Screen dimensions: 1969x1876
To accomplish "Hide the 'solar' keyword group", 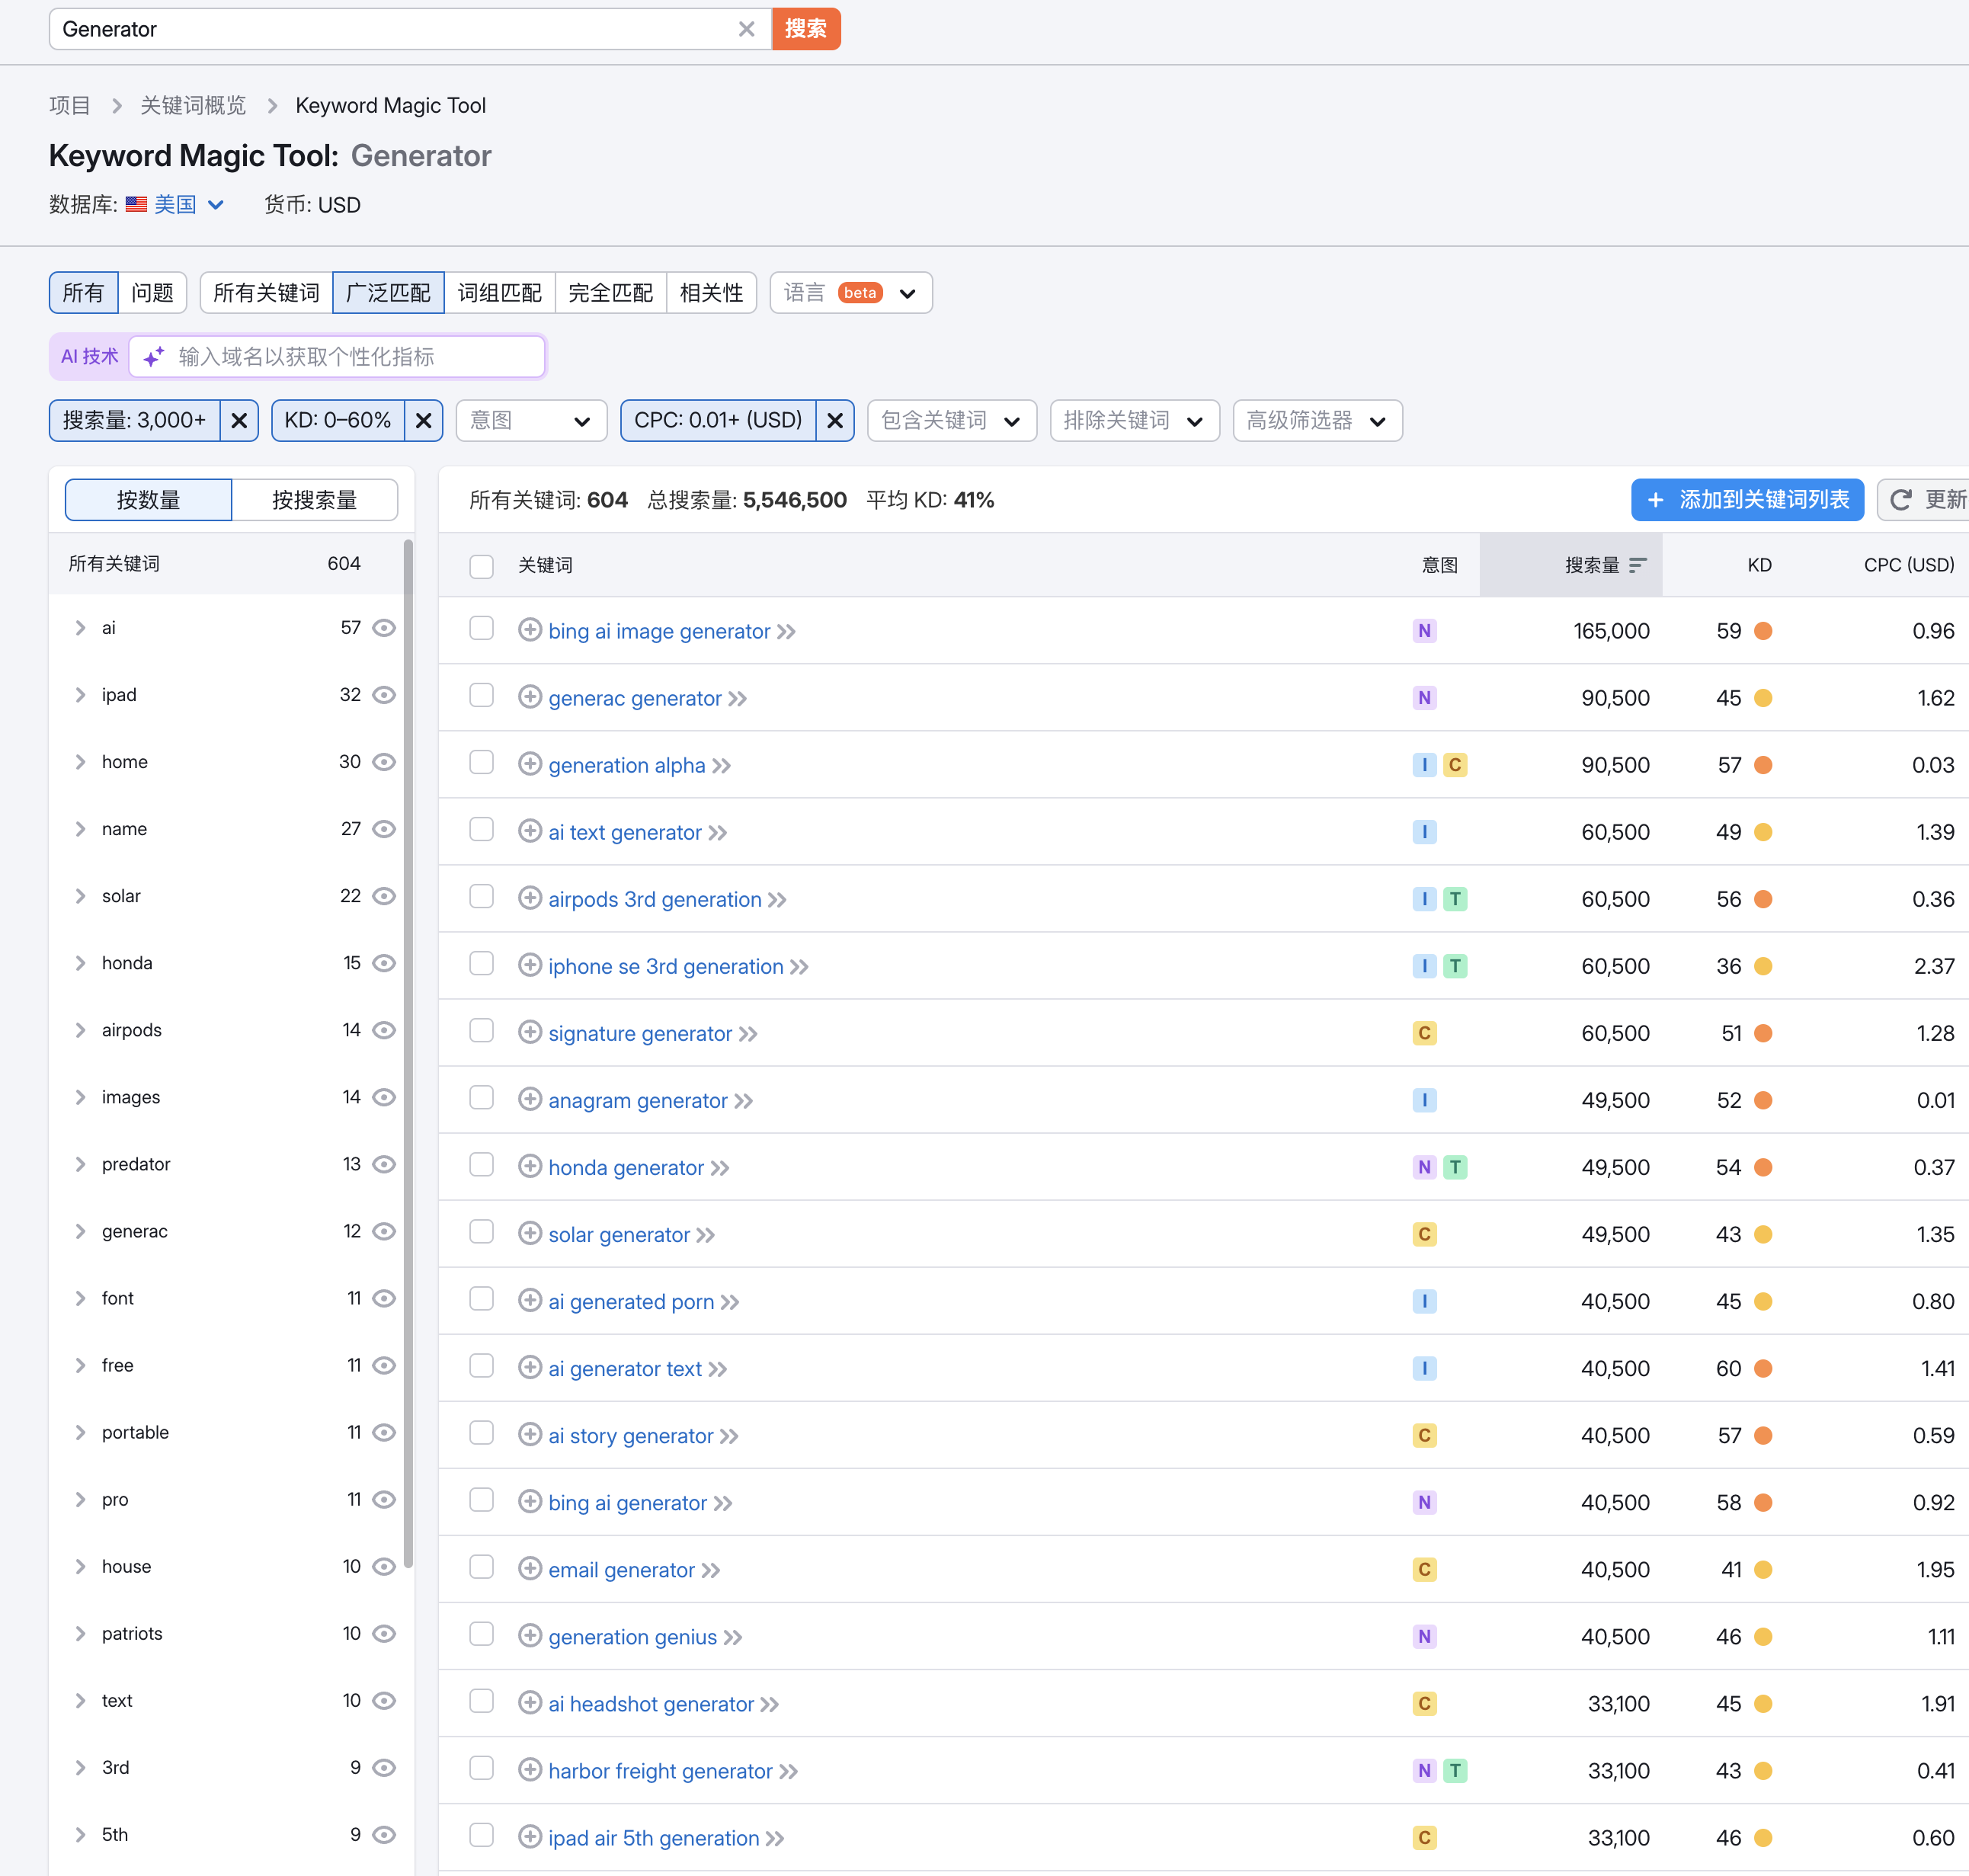I will click(x=384, y=896).
